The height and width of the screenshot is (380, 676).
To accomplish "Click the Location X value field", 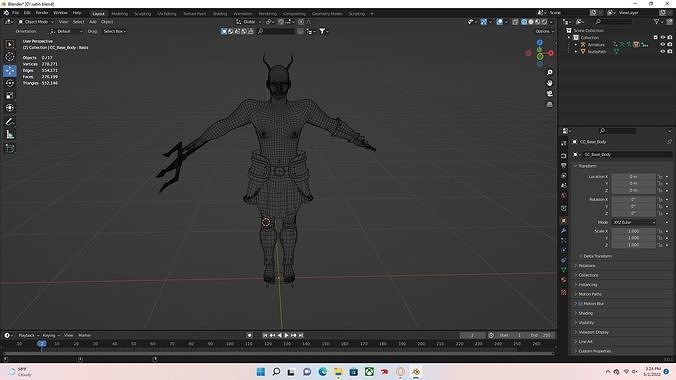I will click(633, 177).
